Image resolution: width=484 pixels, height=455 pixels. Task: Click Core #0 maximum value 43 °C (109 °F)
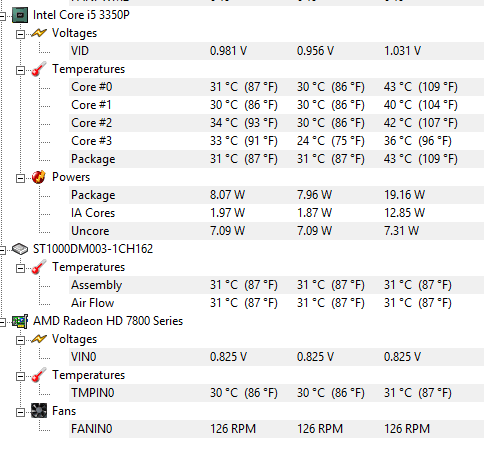click(421, 87)
